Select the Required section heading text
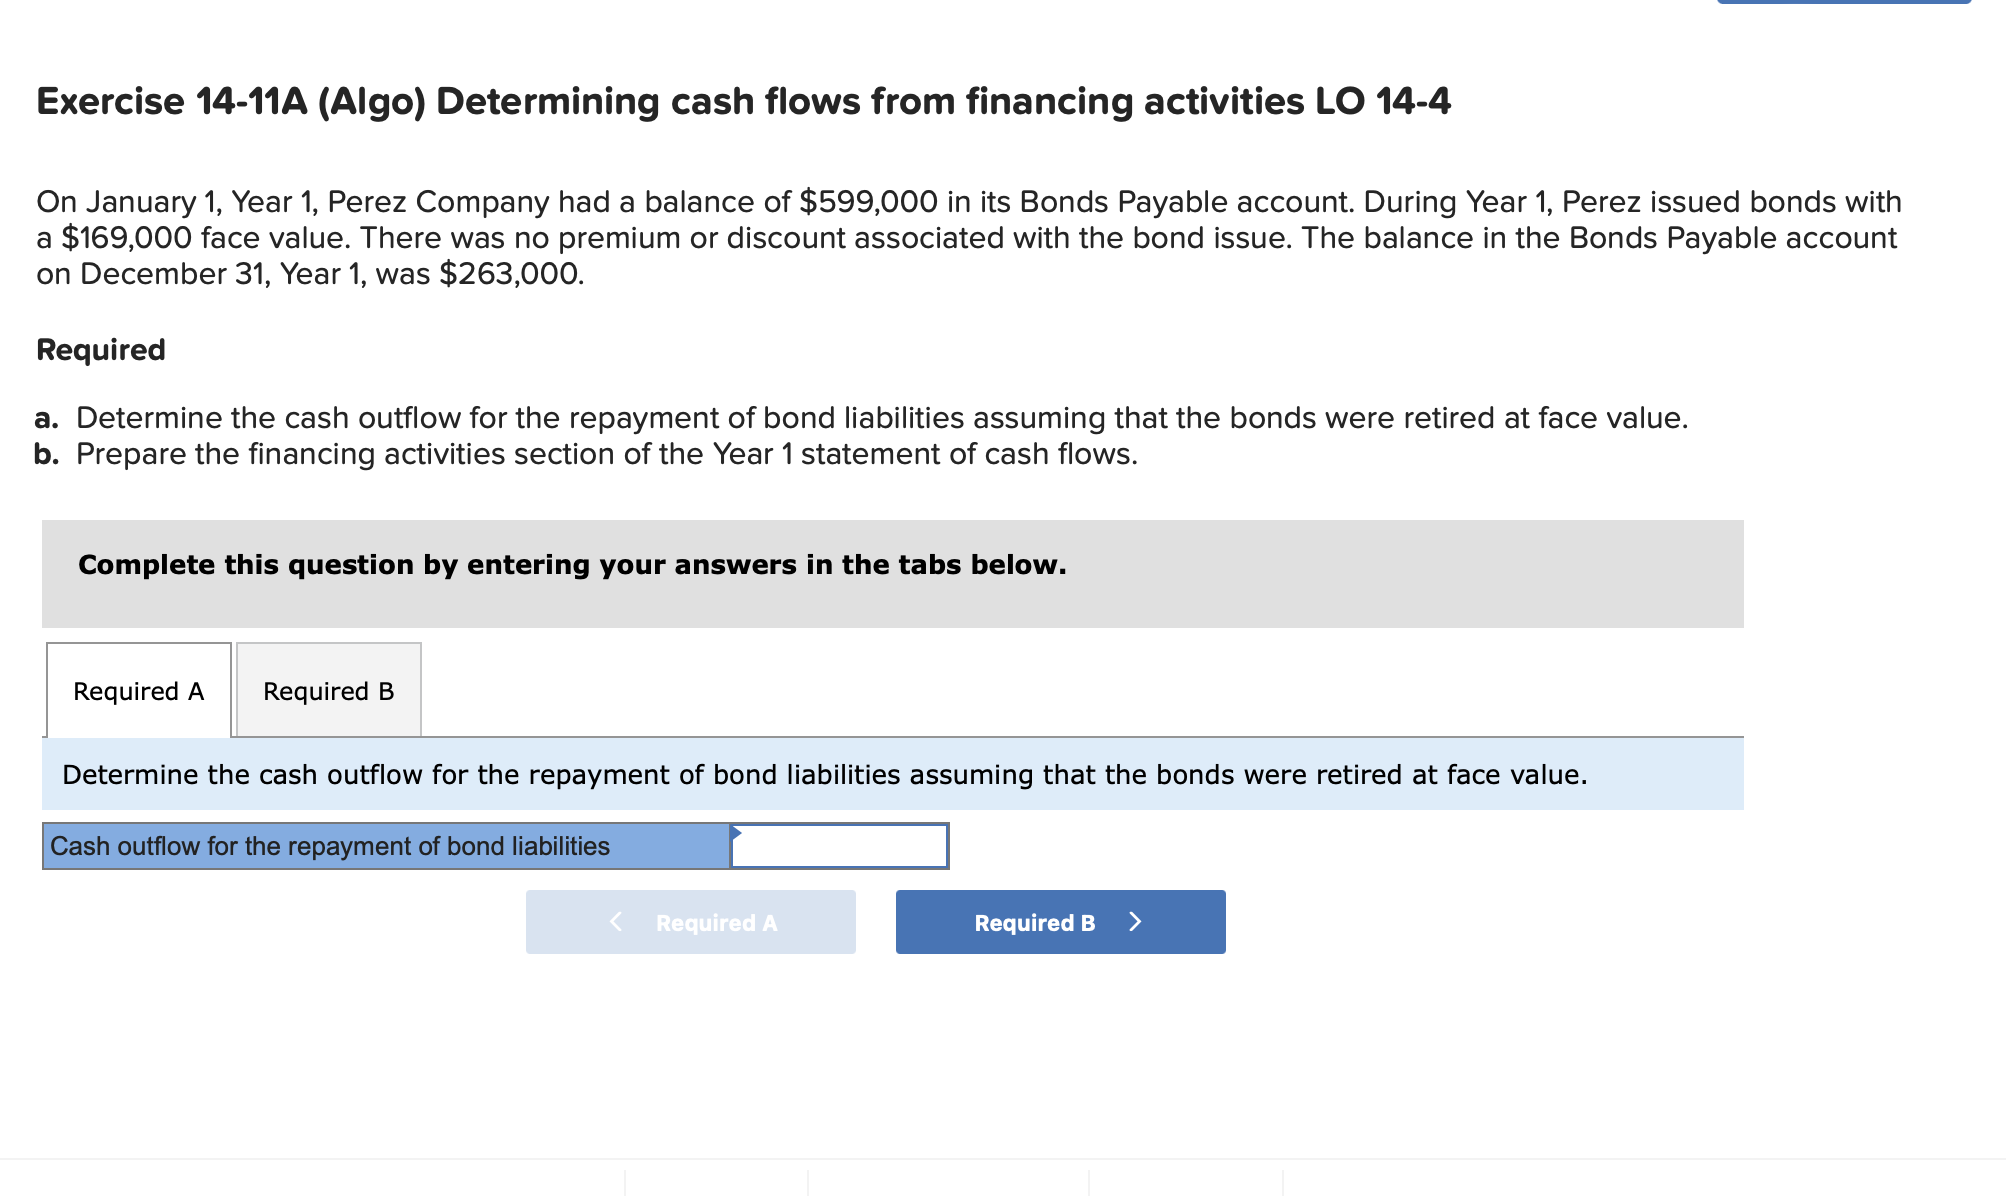The height and width of the screenshot is (1196, 2006). coord(100,349)
